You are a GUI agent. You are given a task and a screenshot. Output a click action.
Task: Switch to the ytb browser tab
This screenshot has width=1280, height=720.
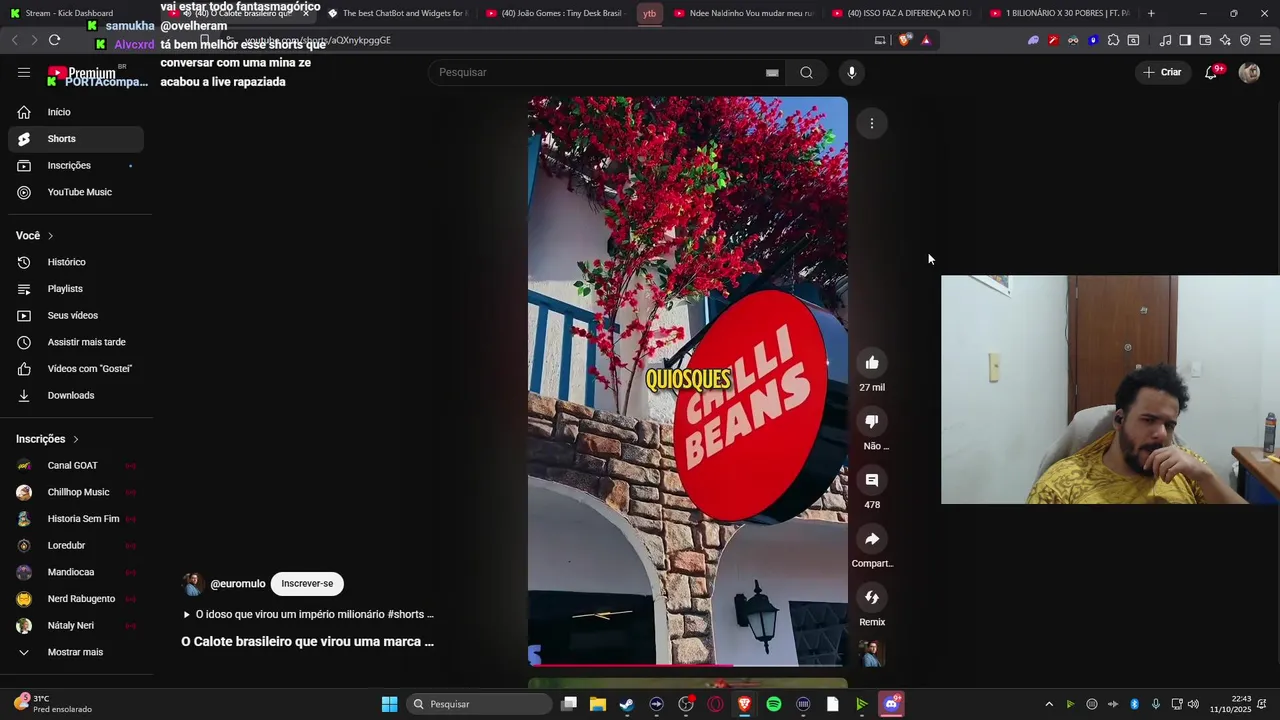650,13
